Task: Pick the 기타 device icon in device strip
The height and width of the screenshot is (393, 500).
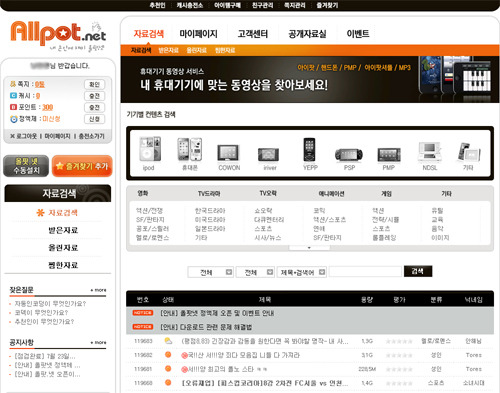Action: tap(469, 152)
